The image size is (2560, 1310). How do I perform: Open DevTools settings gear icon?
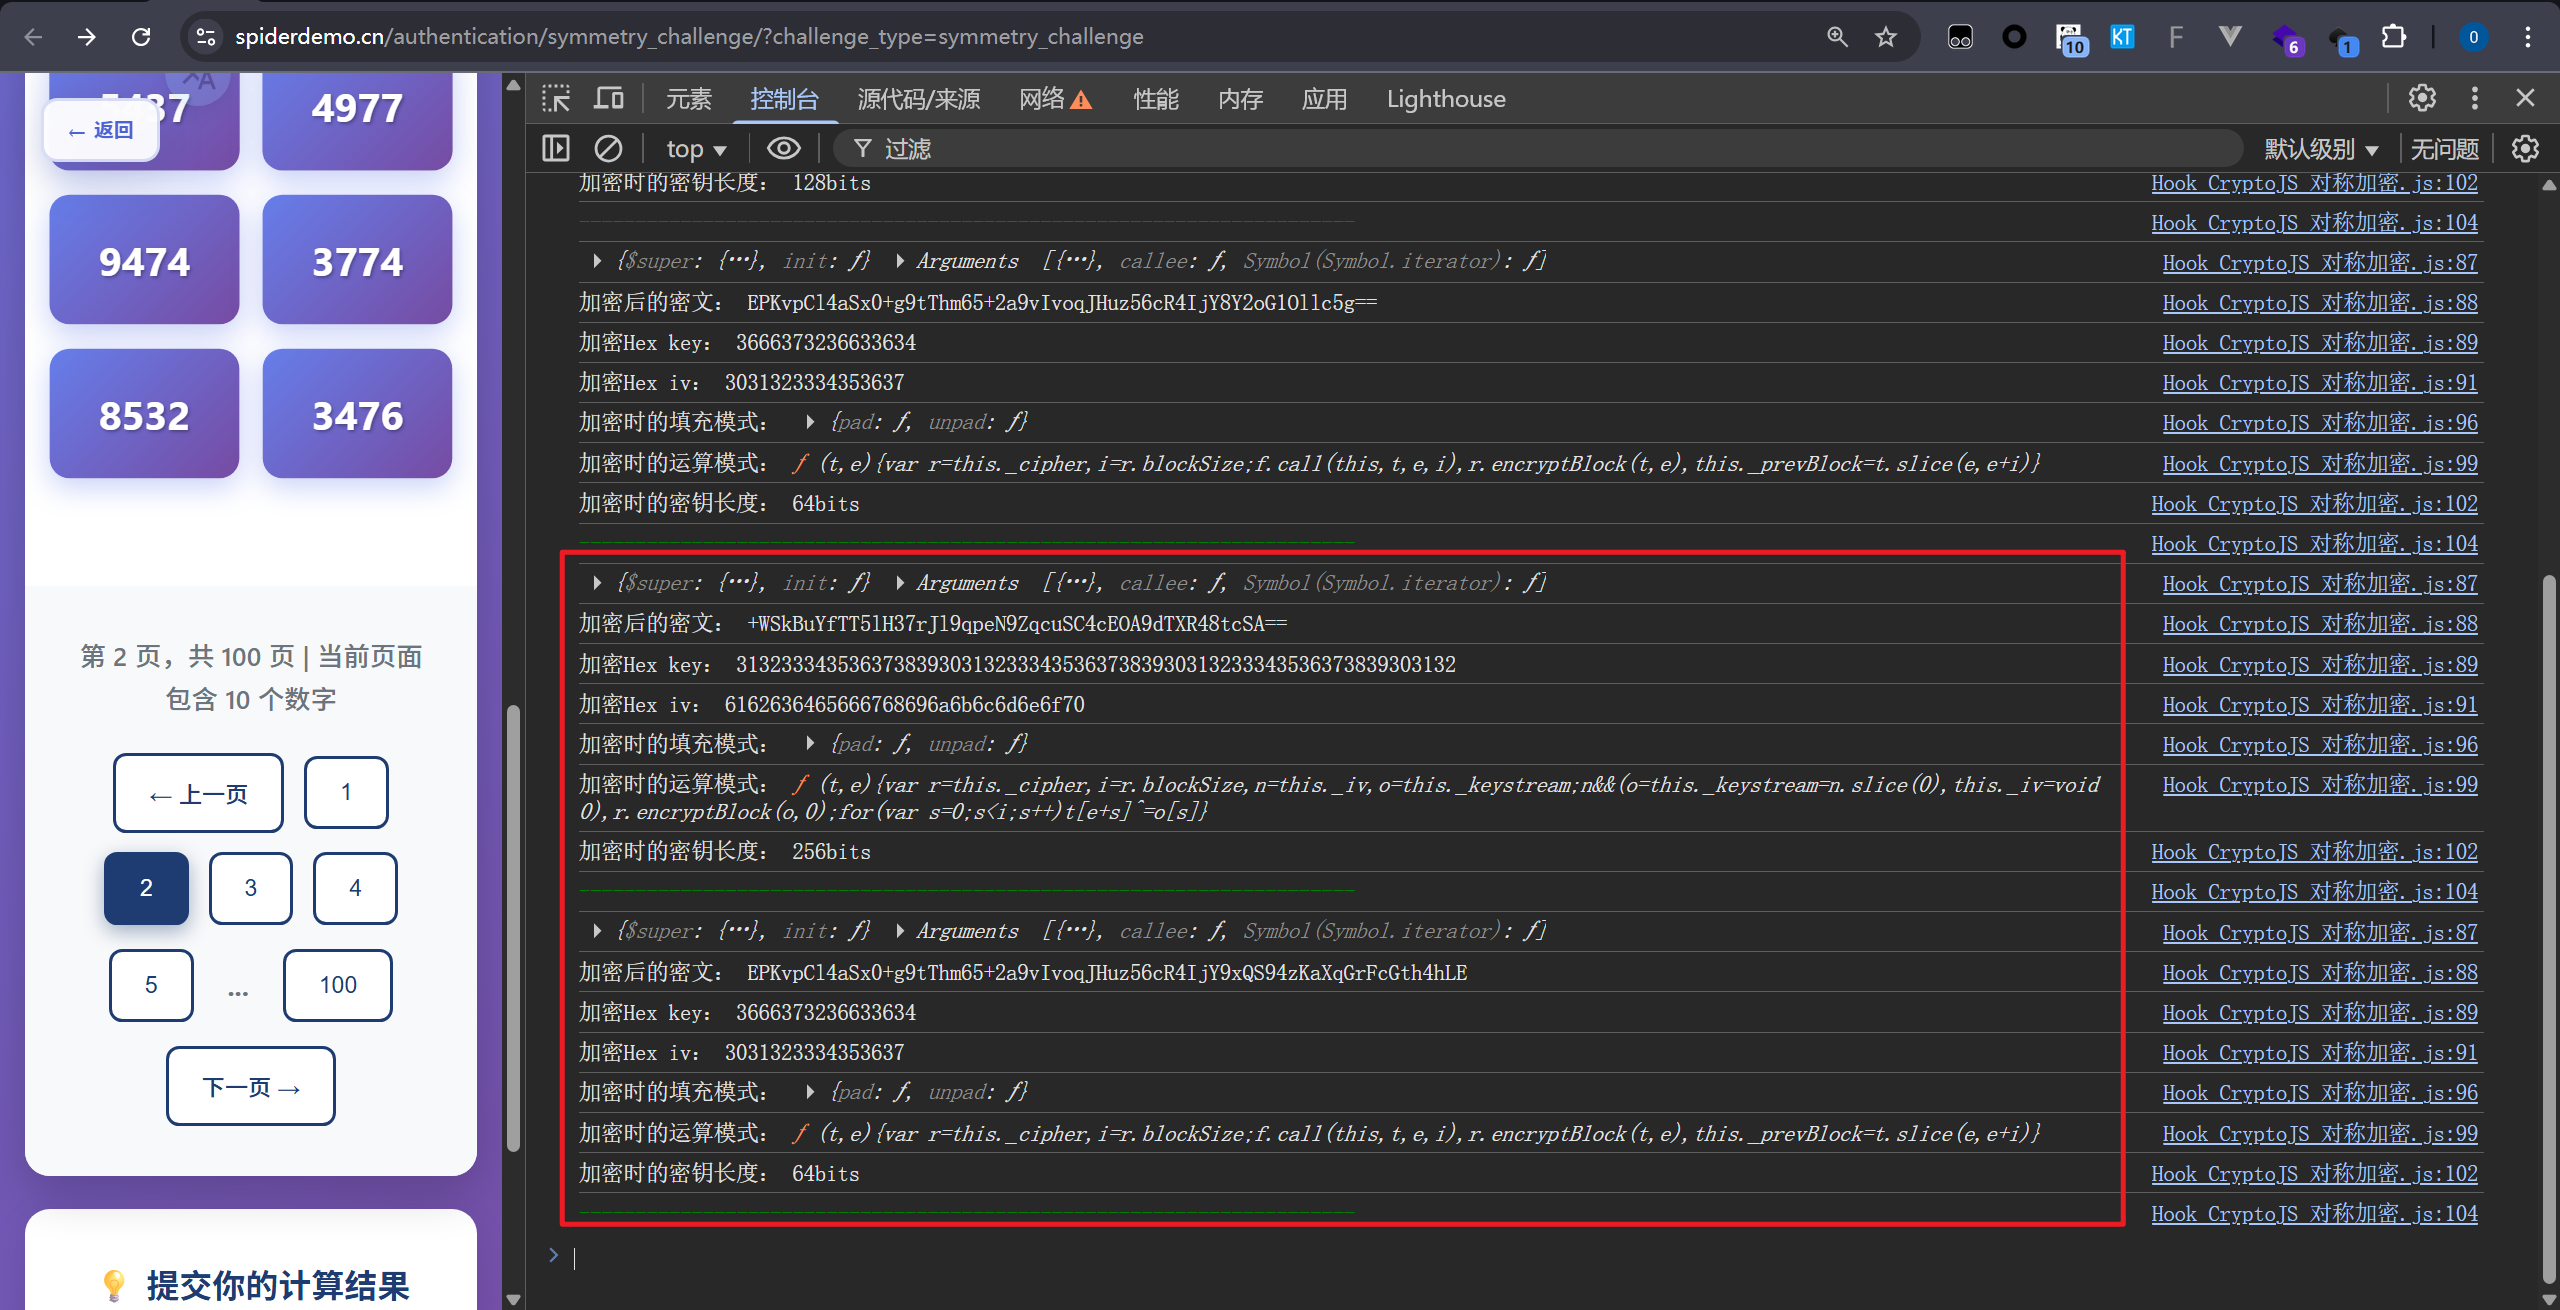[2421, 98]
